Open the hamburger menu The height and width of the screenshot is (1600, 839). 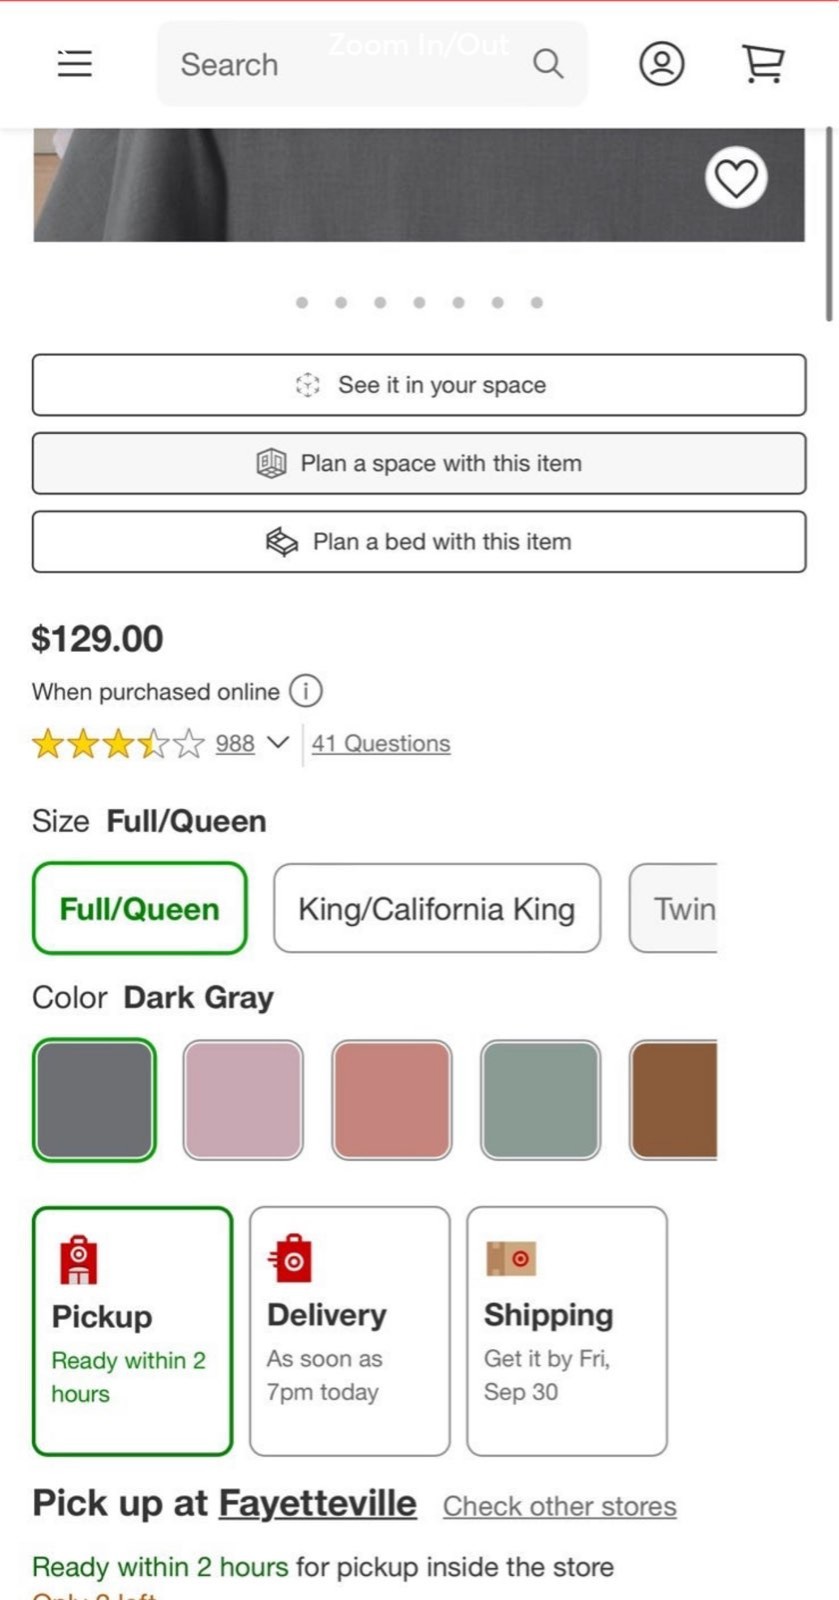tap(75, 64)
